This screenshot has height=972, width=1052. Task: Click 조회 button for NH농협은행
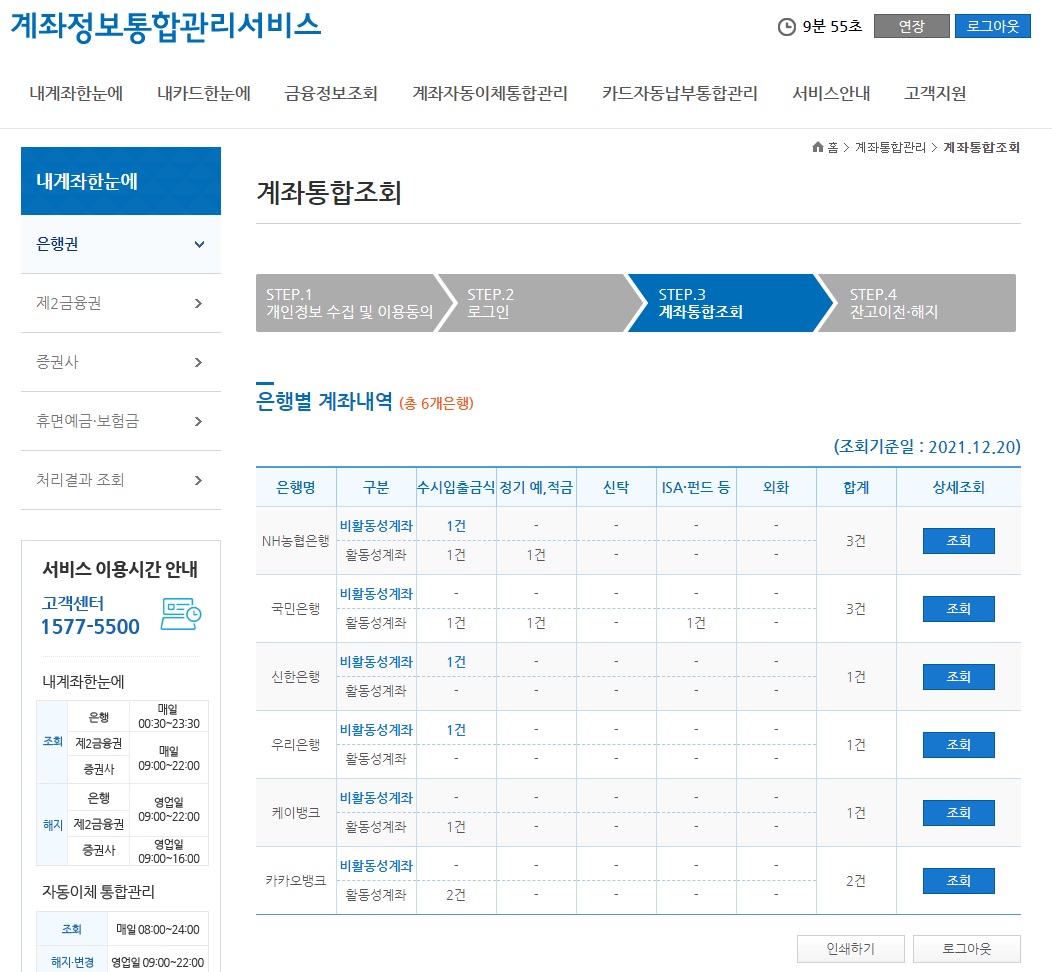(x=958, y=541)
